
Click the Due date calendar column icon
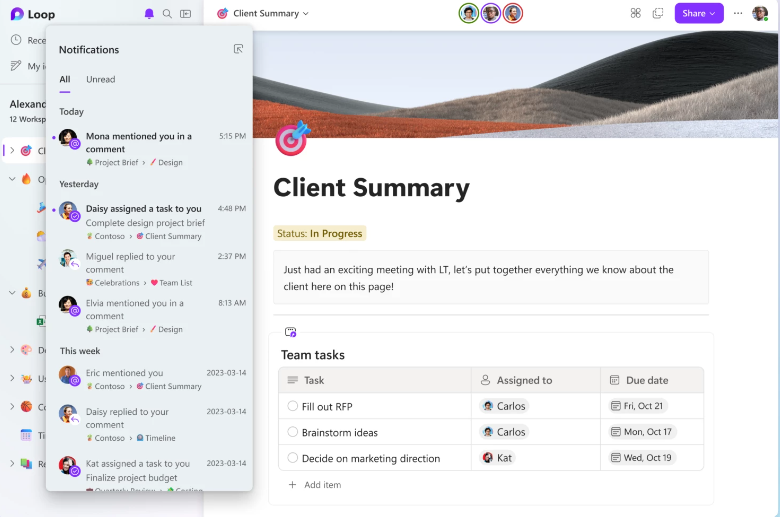614,380
